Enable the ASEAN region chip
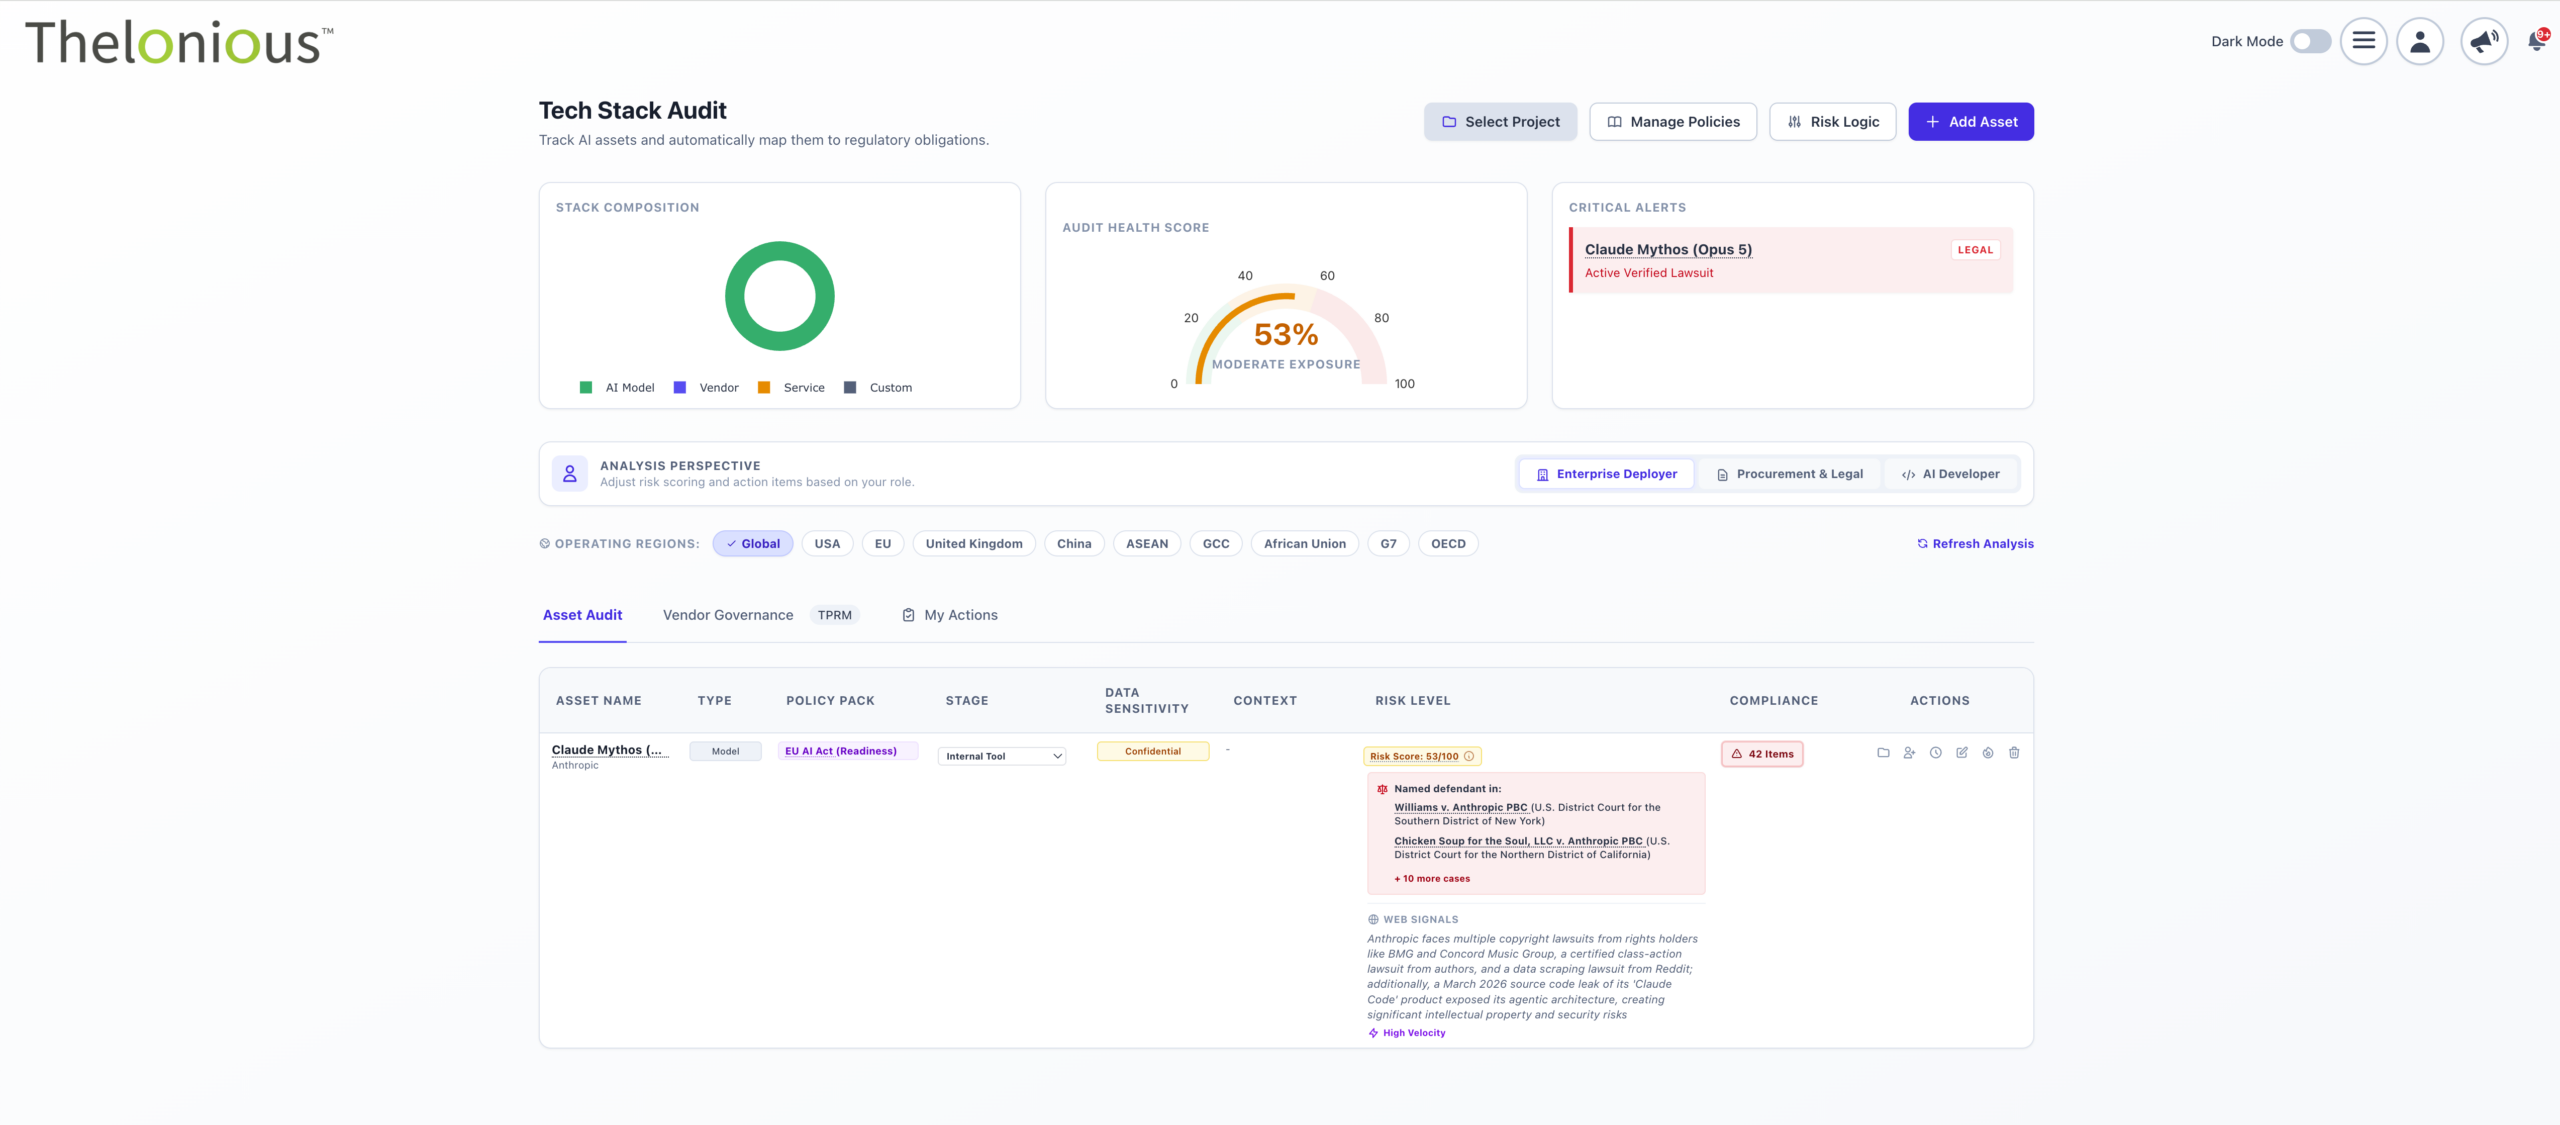 click(1147, 544)
